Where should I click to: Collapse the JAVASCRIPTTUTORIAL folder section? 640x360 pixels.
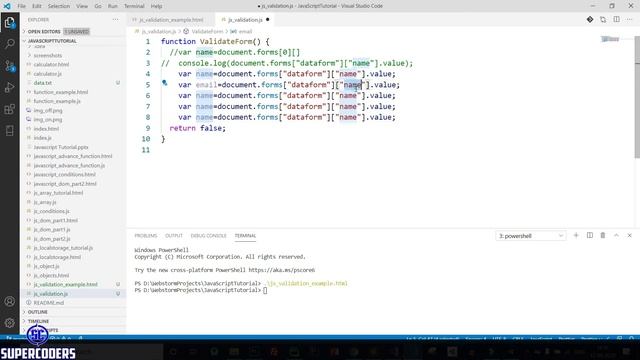click(x=52, y=41)
